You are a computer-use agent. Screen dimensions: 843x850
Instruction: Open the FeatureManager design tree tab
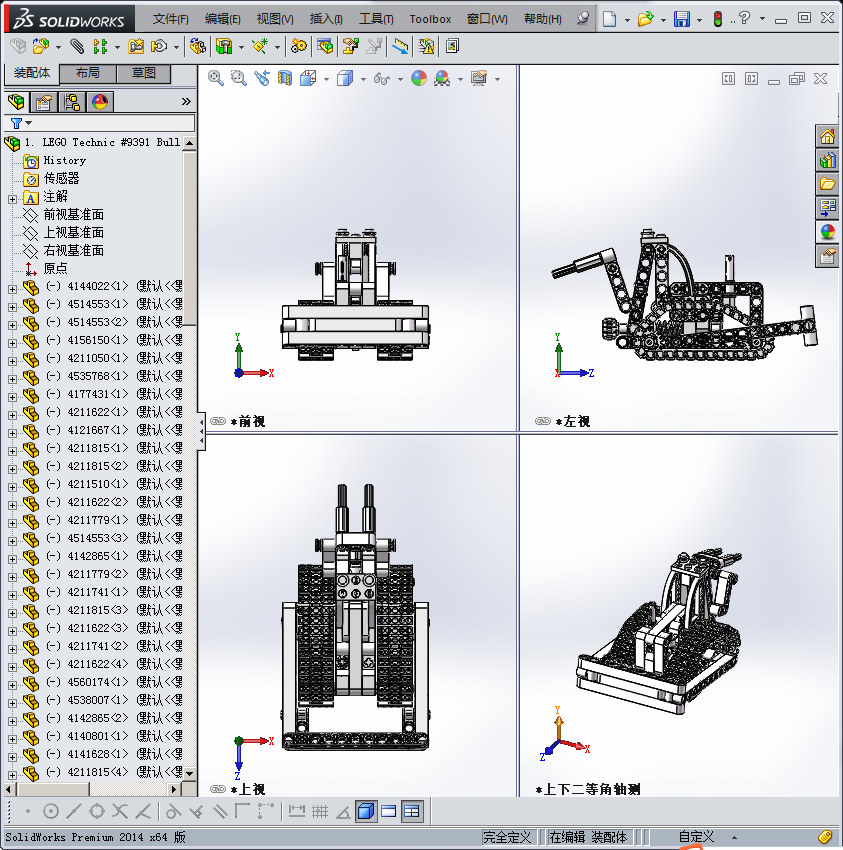(x=16, y=101)
